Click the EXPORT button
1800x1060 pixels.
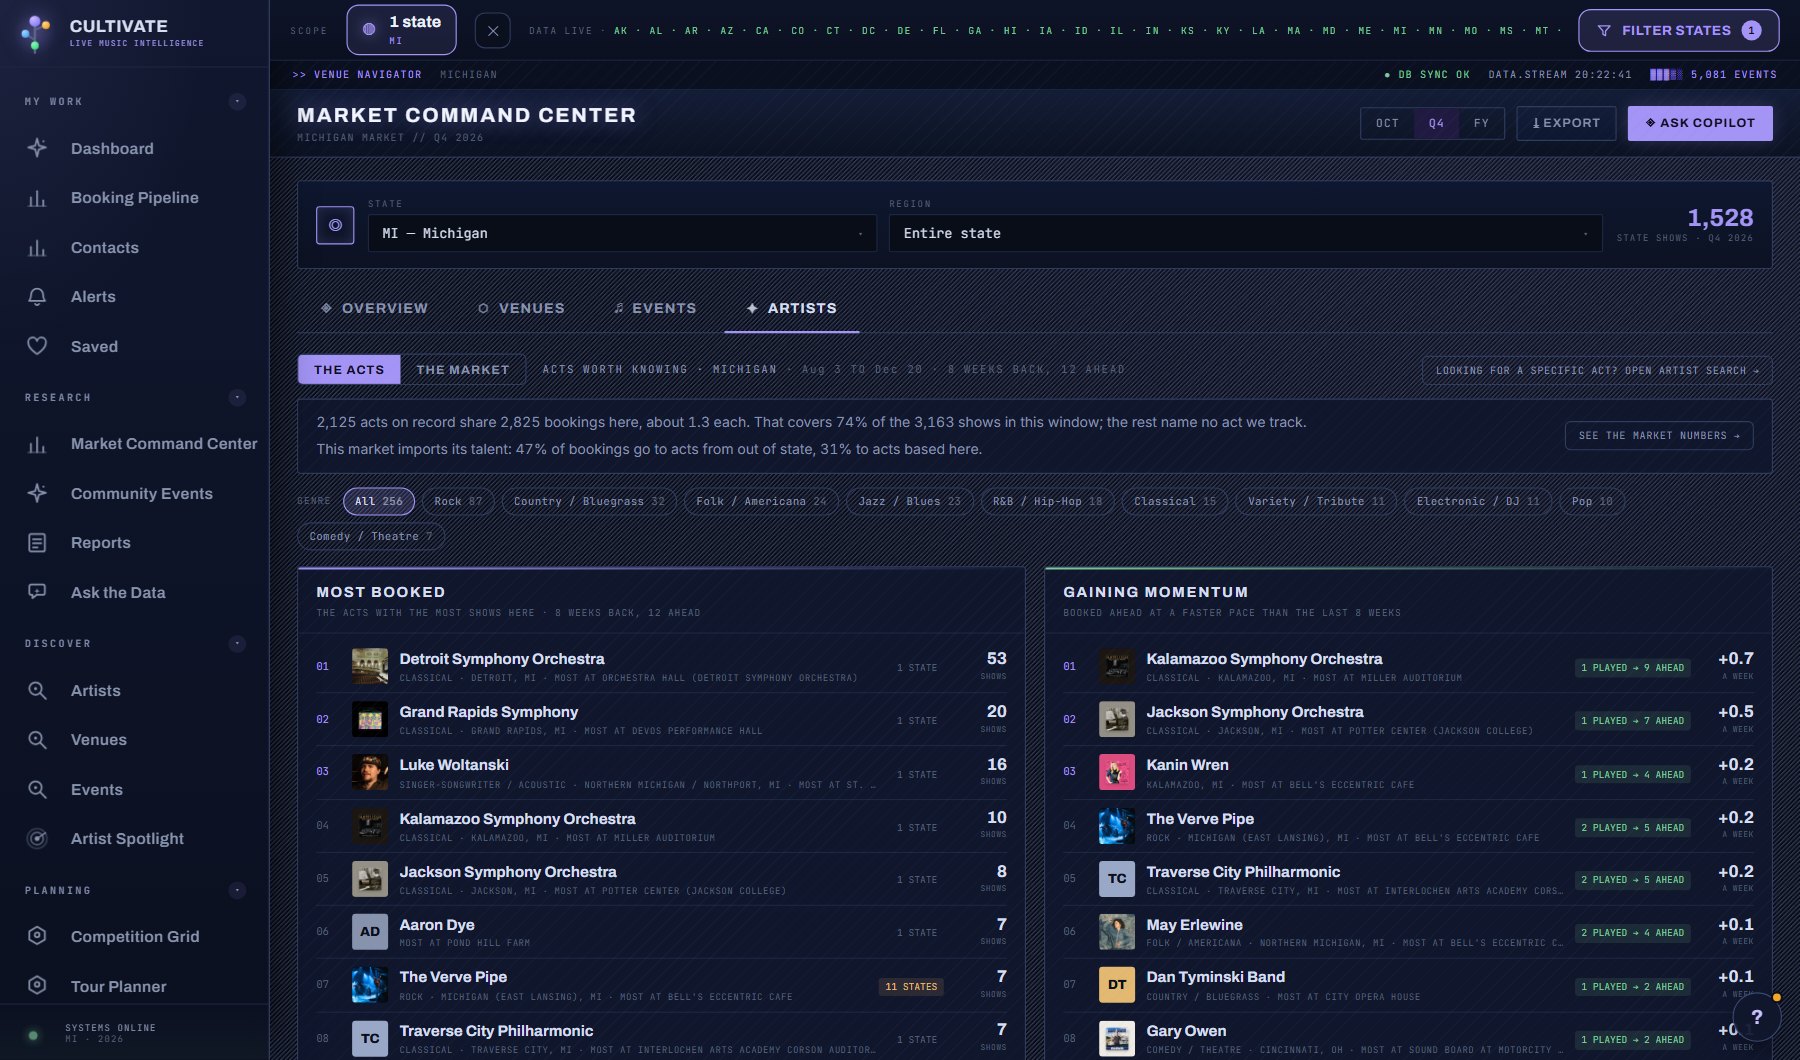(x=1566, y=123)
